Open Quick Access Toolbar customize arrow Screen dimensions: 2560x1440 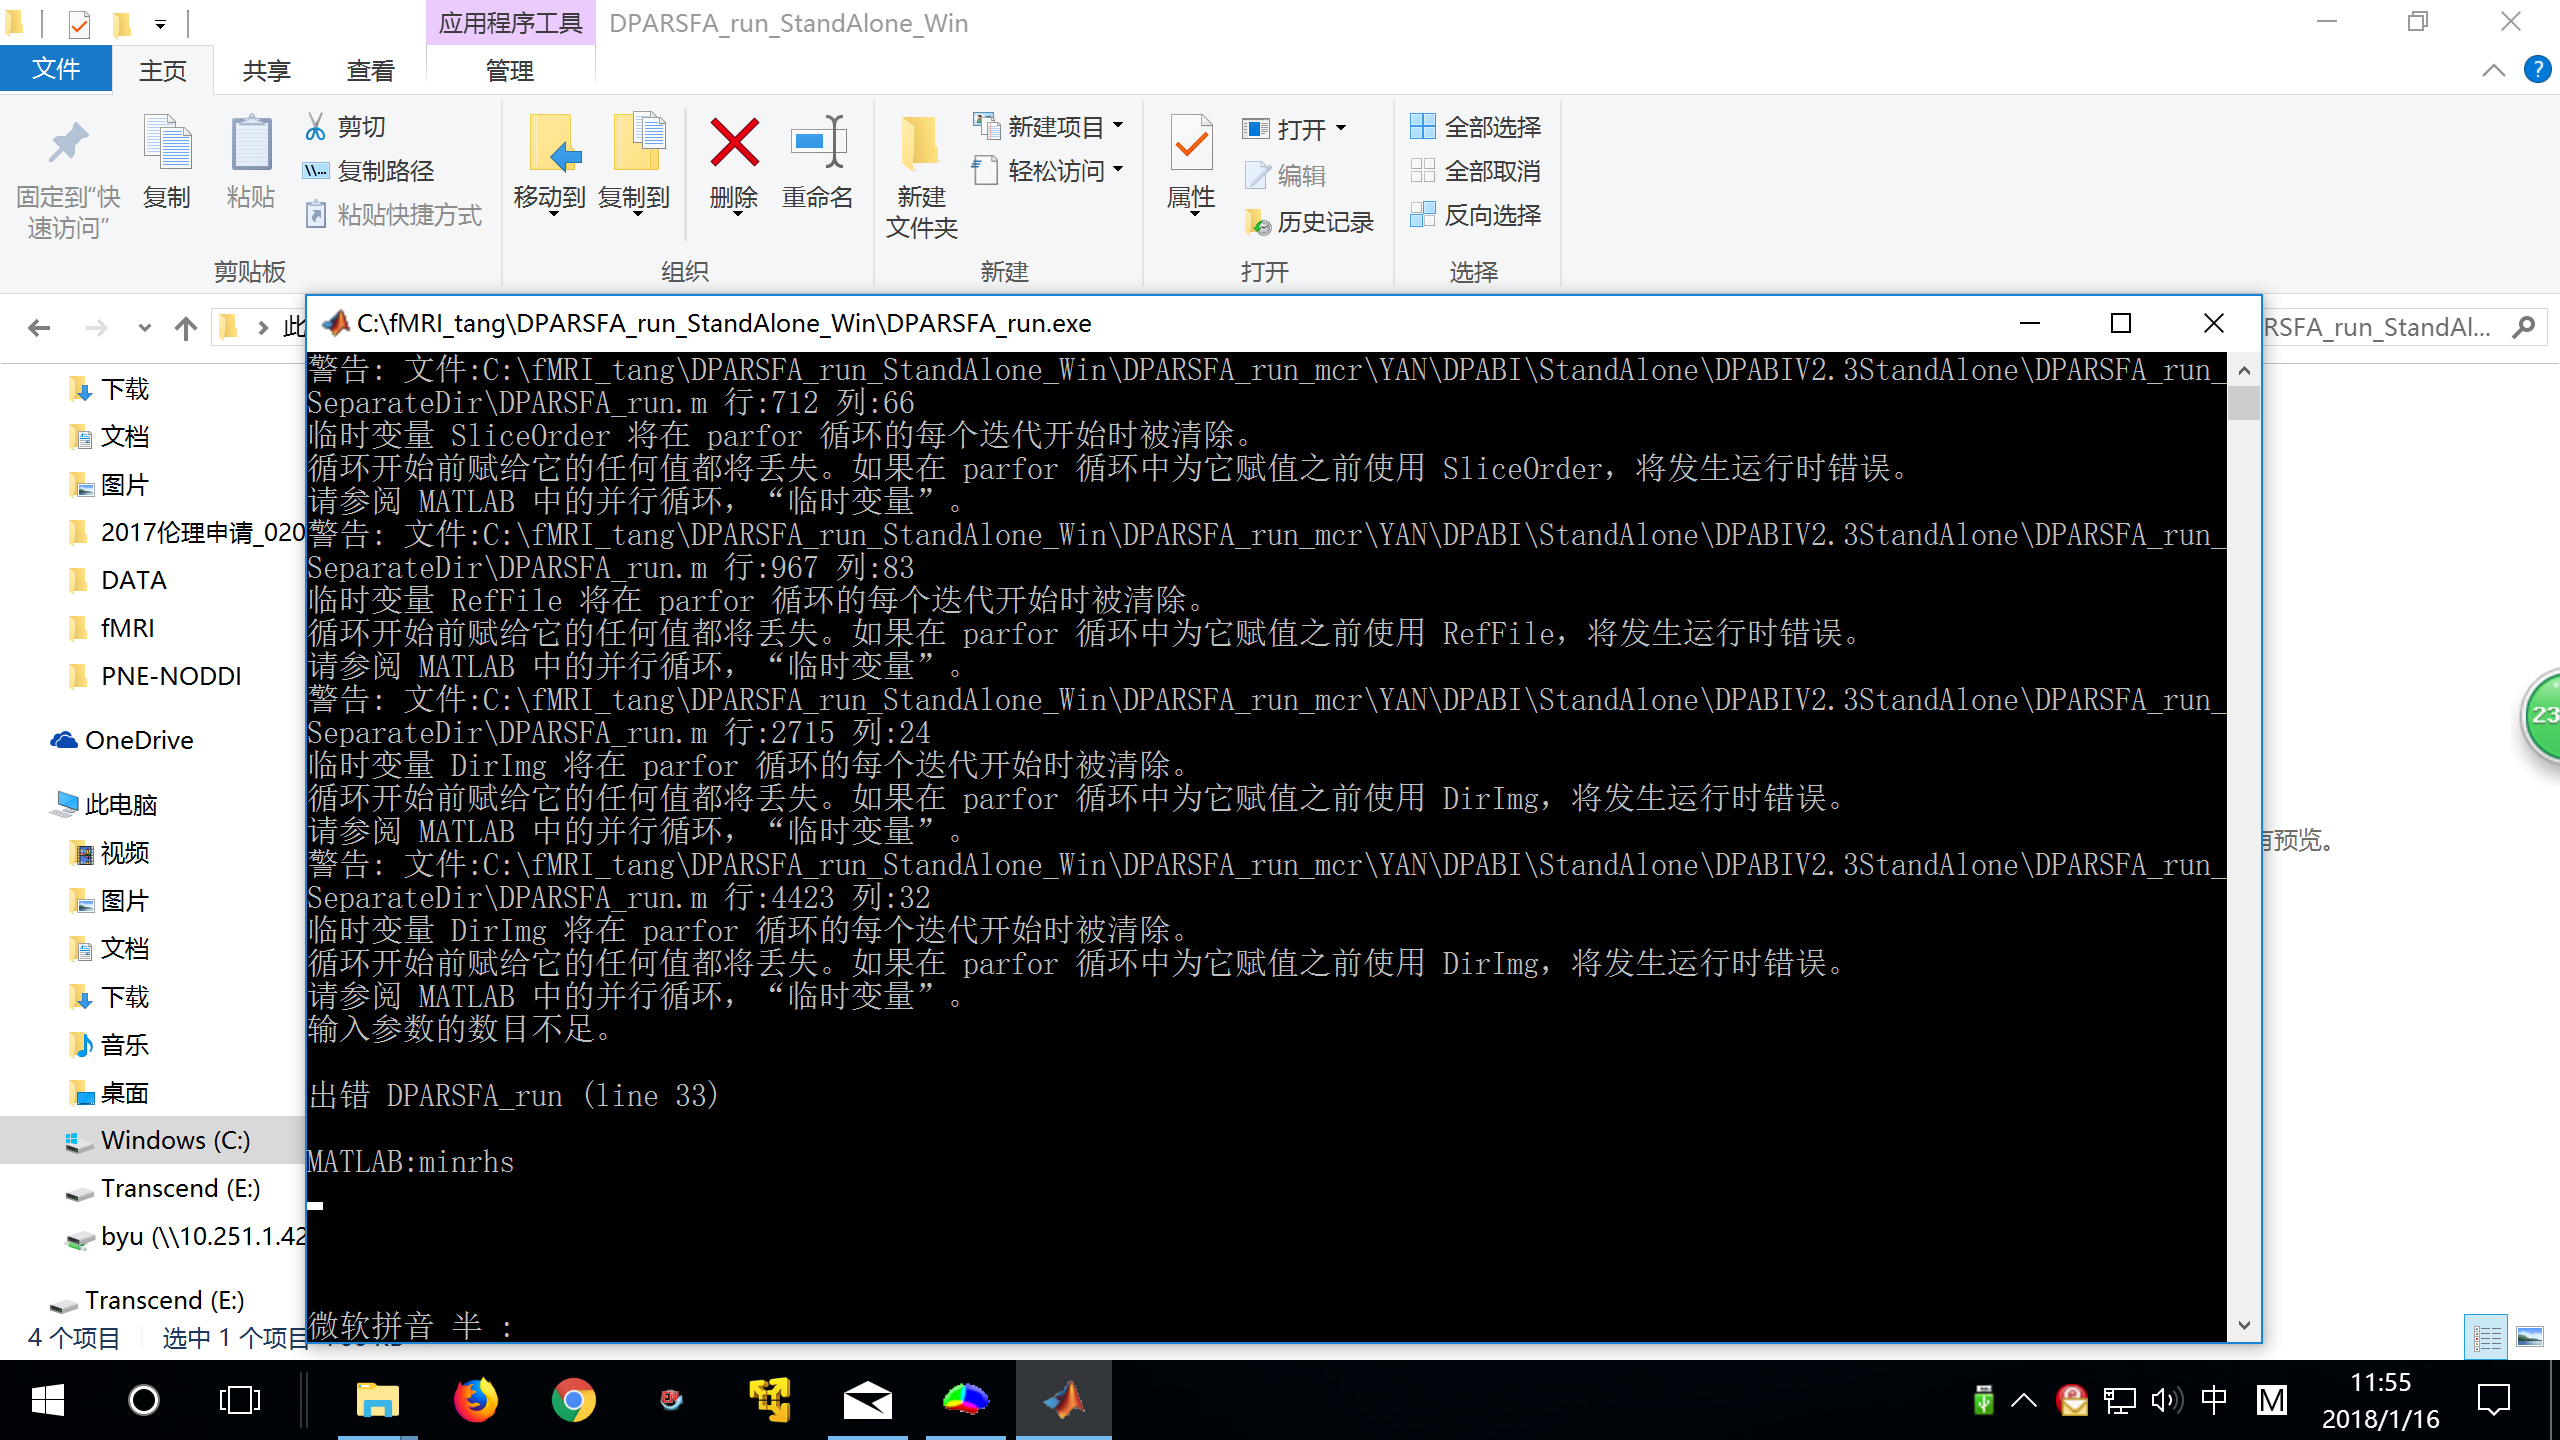point(160,24)
